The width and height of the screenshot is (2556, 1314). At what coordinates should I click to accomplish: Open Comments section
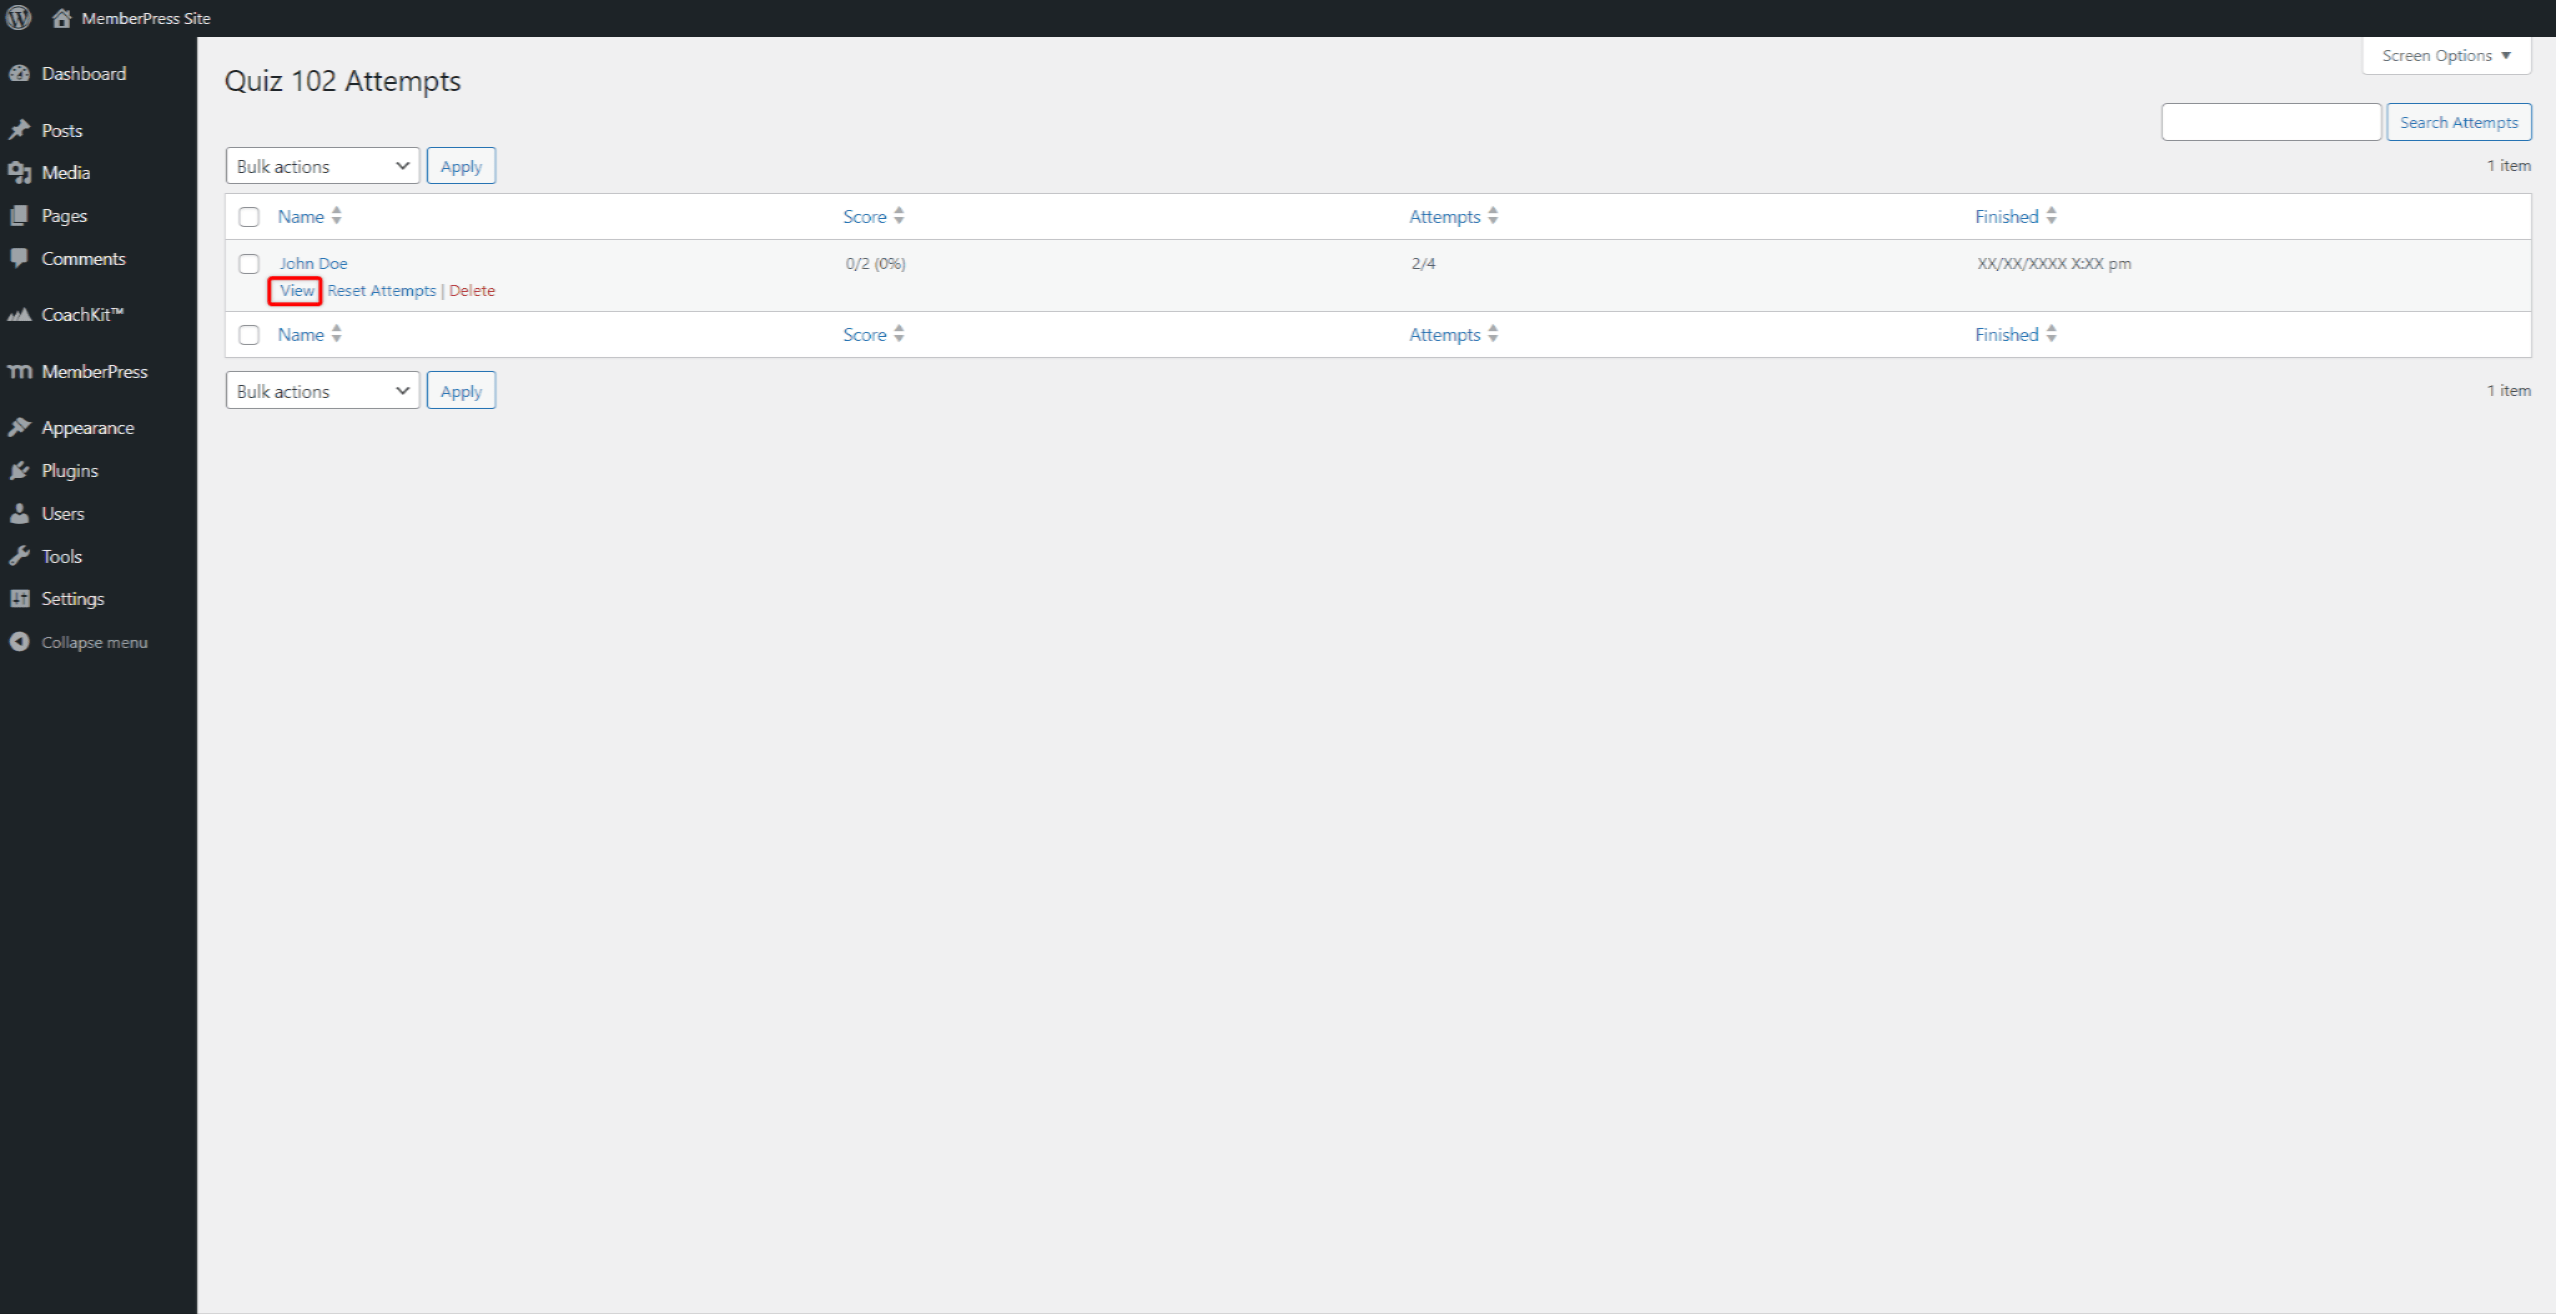pos(82,256)
